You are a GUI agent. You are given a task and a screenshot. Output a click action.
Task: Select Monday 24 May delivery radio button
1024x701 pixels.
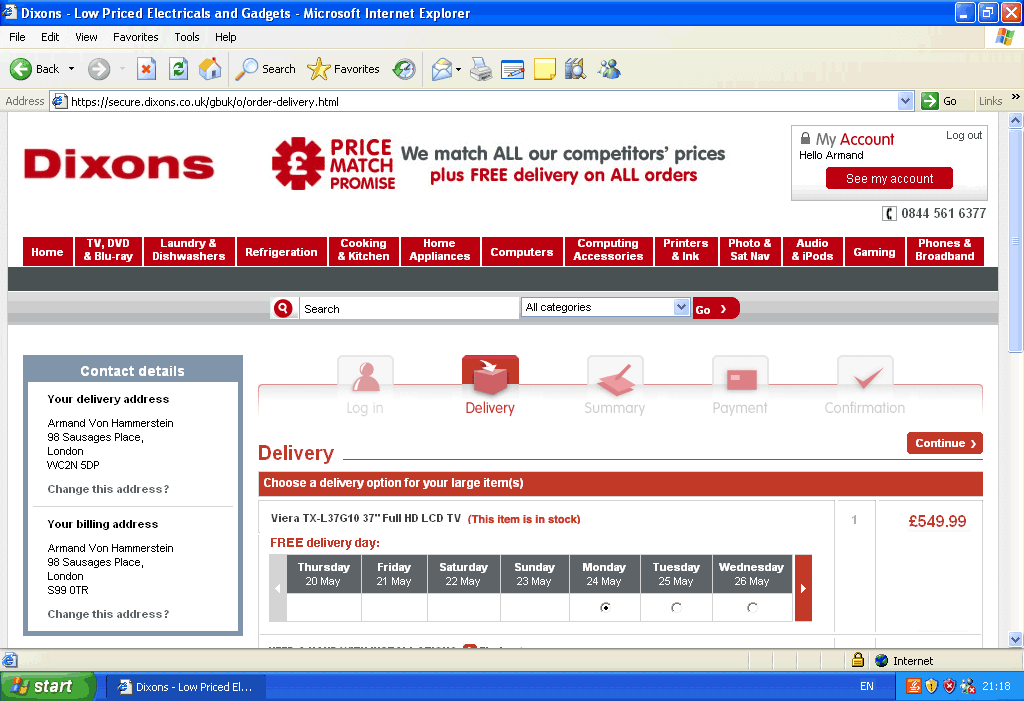(605, 608)
